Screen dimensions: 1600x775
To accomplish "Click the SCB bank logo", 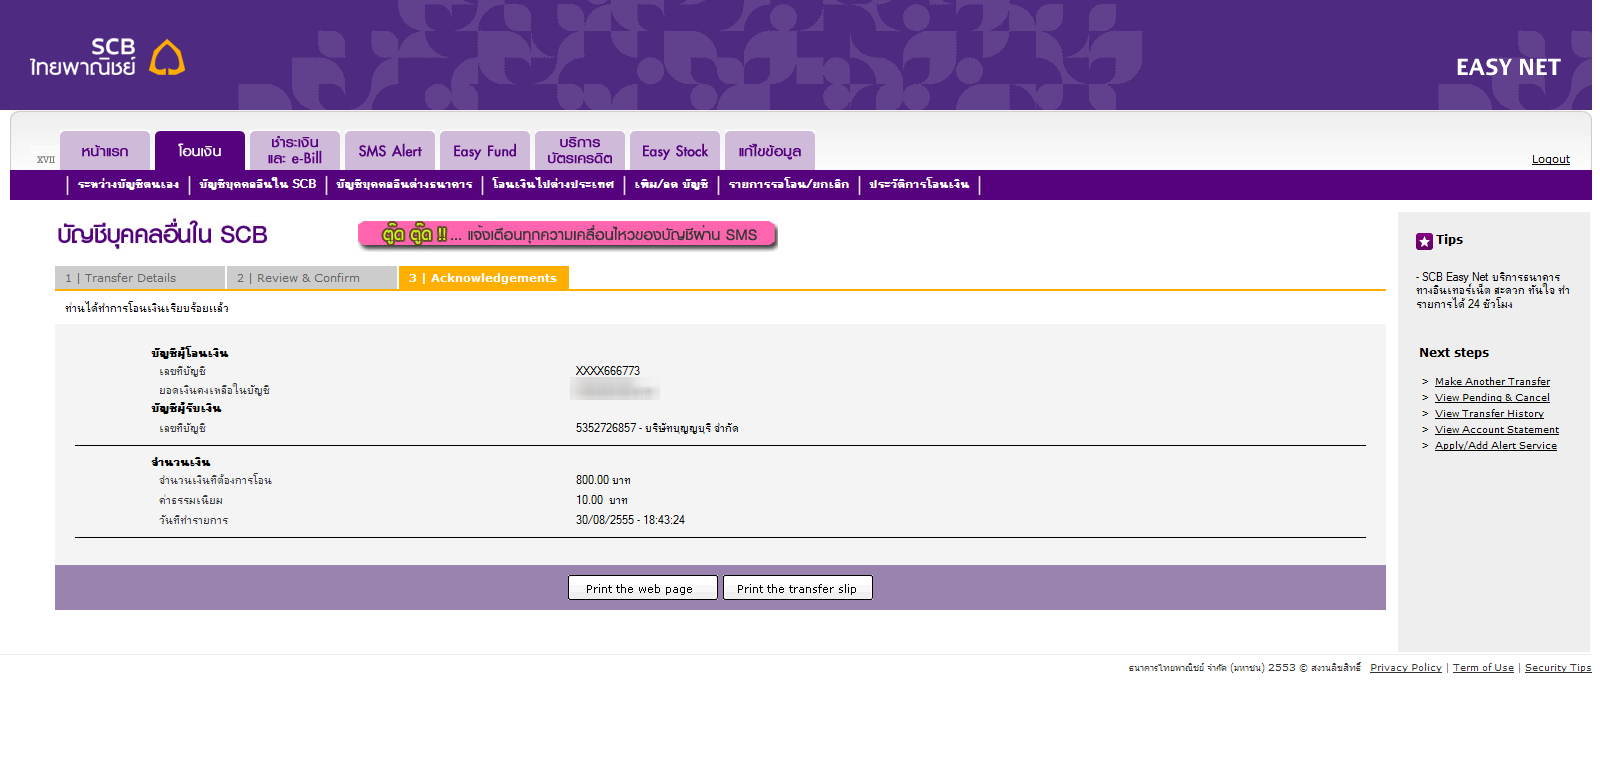I will coord(107,57).
